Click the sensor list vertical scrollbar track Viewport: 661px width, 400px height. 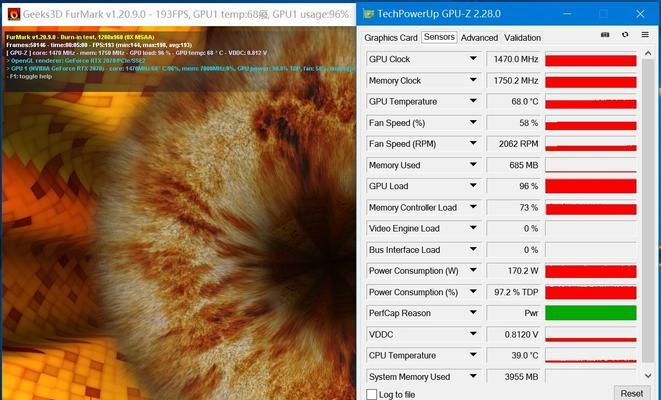(x=648, y=211)
